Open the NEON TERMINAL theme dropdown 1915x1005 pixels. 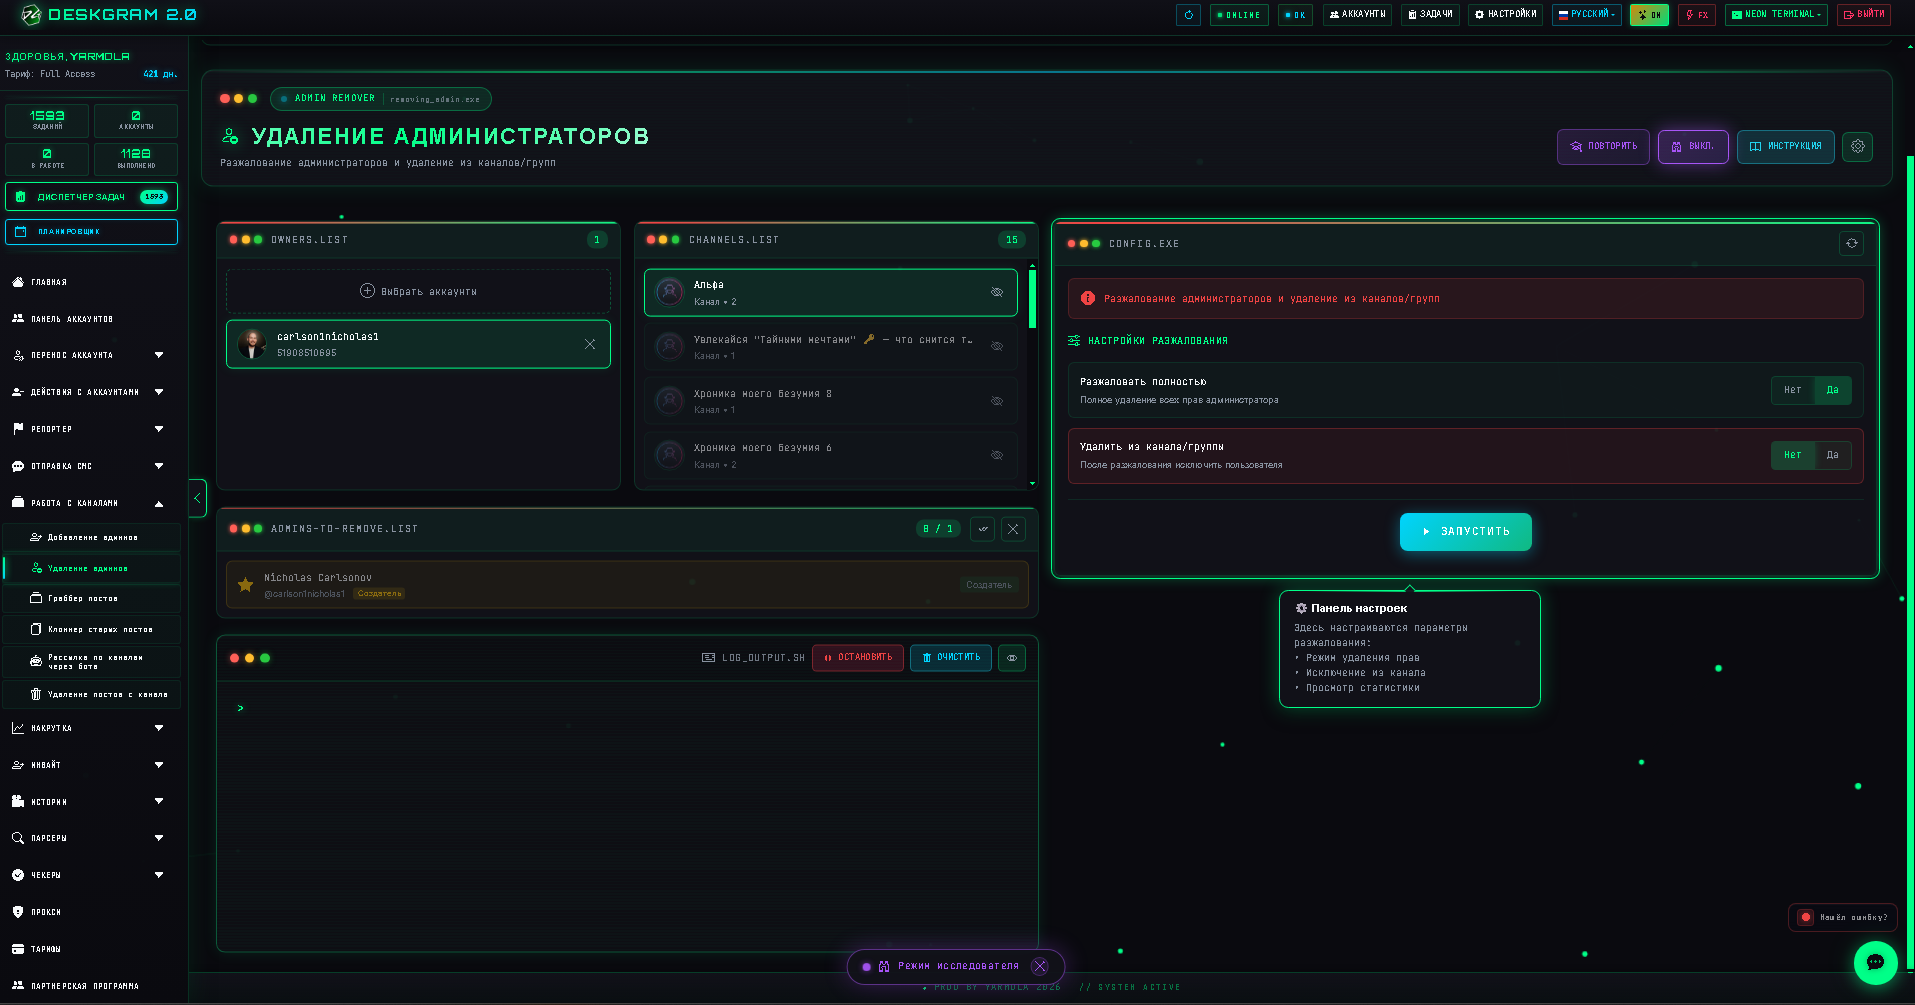click(1776, 15)
